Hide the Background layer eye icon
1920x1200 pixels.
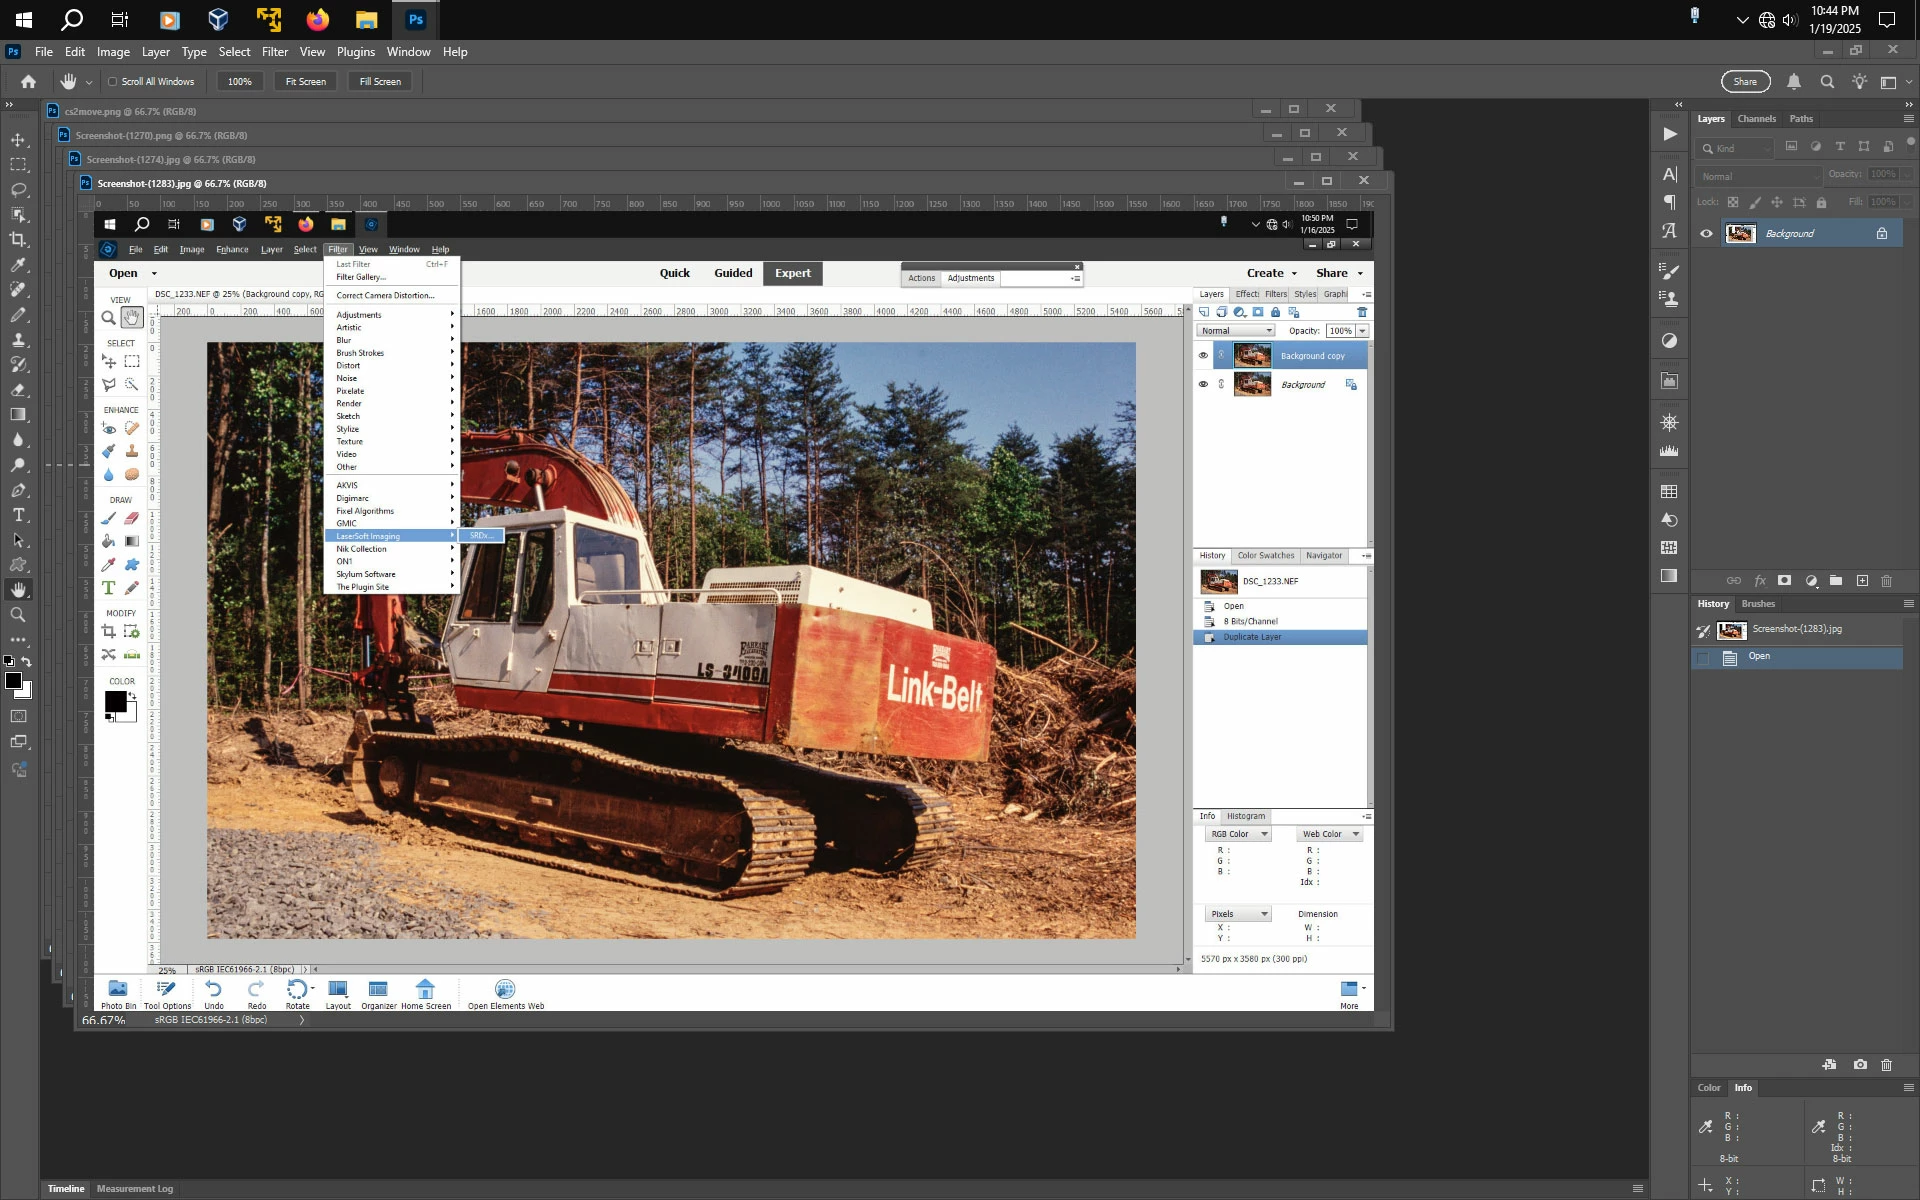pyautogui.click(x=1706, y=234)
